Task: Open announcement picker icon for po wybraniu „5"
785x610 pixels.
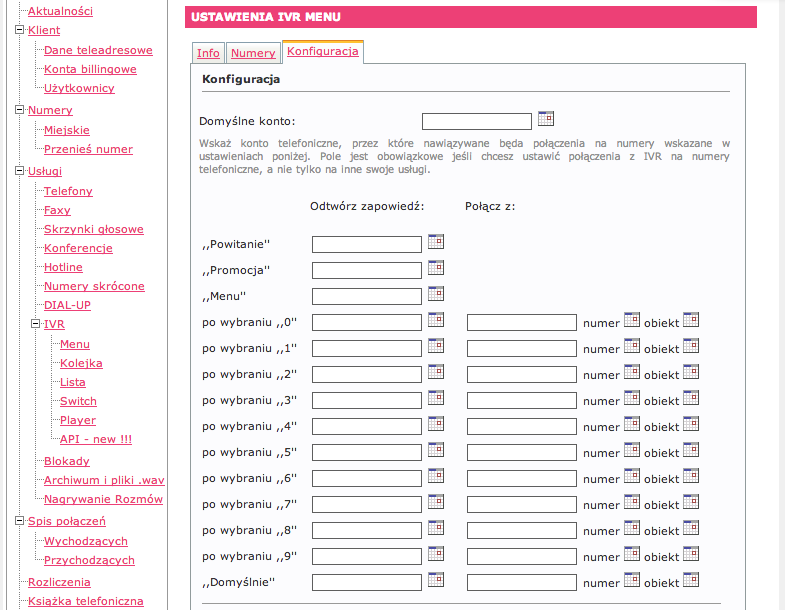Action: click(436, 450)
